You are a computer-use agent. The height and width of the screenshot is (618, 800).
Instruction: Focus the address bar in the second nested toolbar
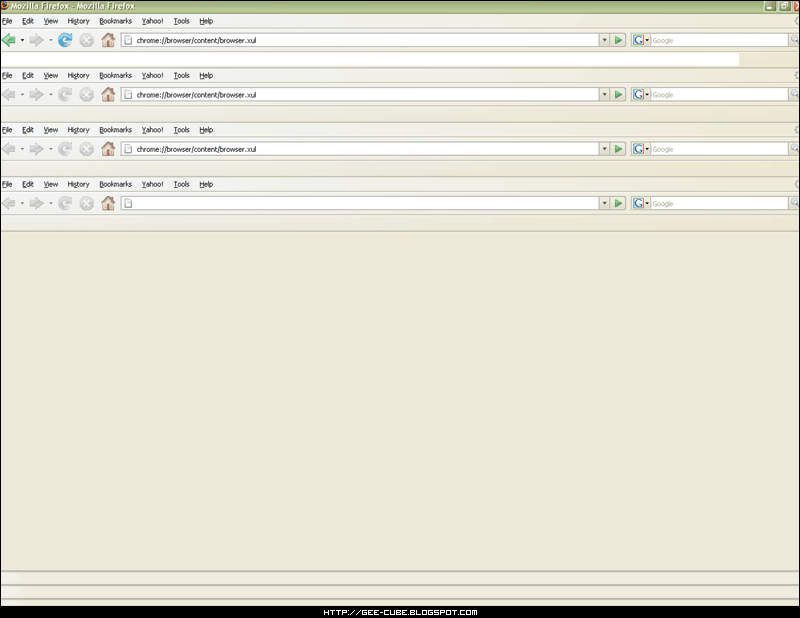click(x=360, y=94)
